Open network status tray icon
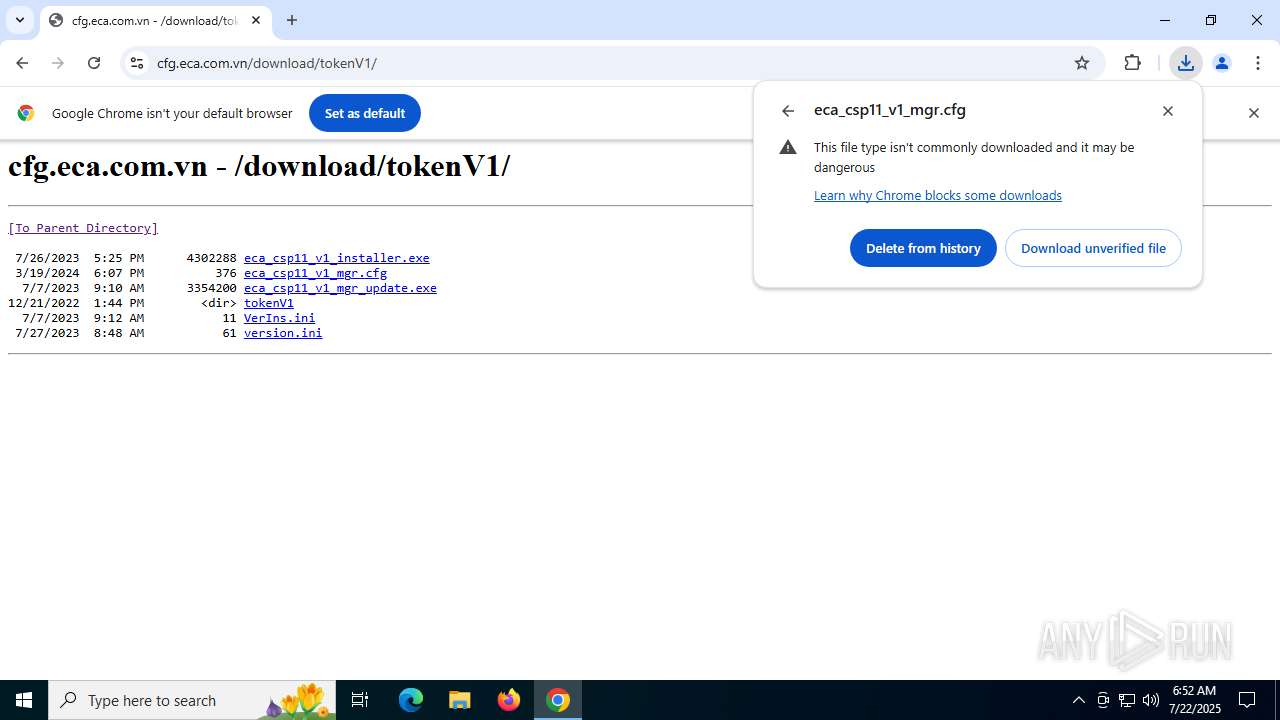 coord(1127,700)
